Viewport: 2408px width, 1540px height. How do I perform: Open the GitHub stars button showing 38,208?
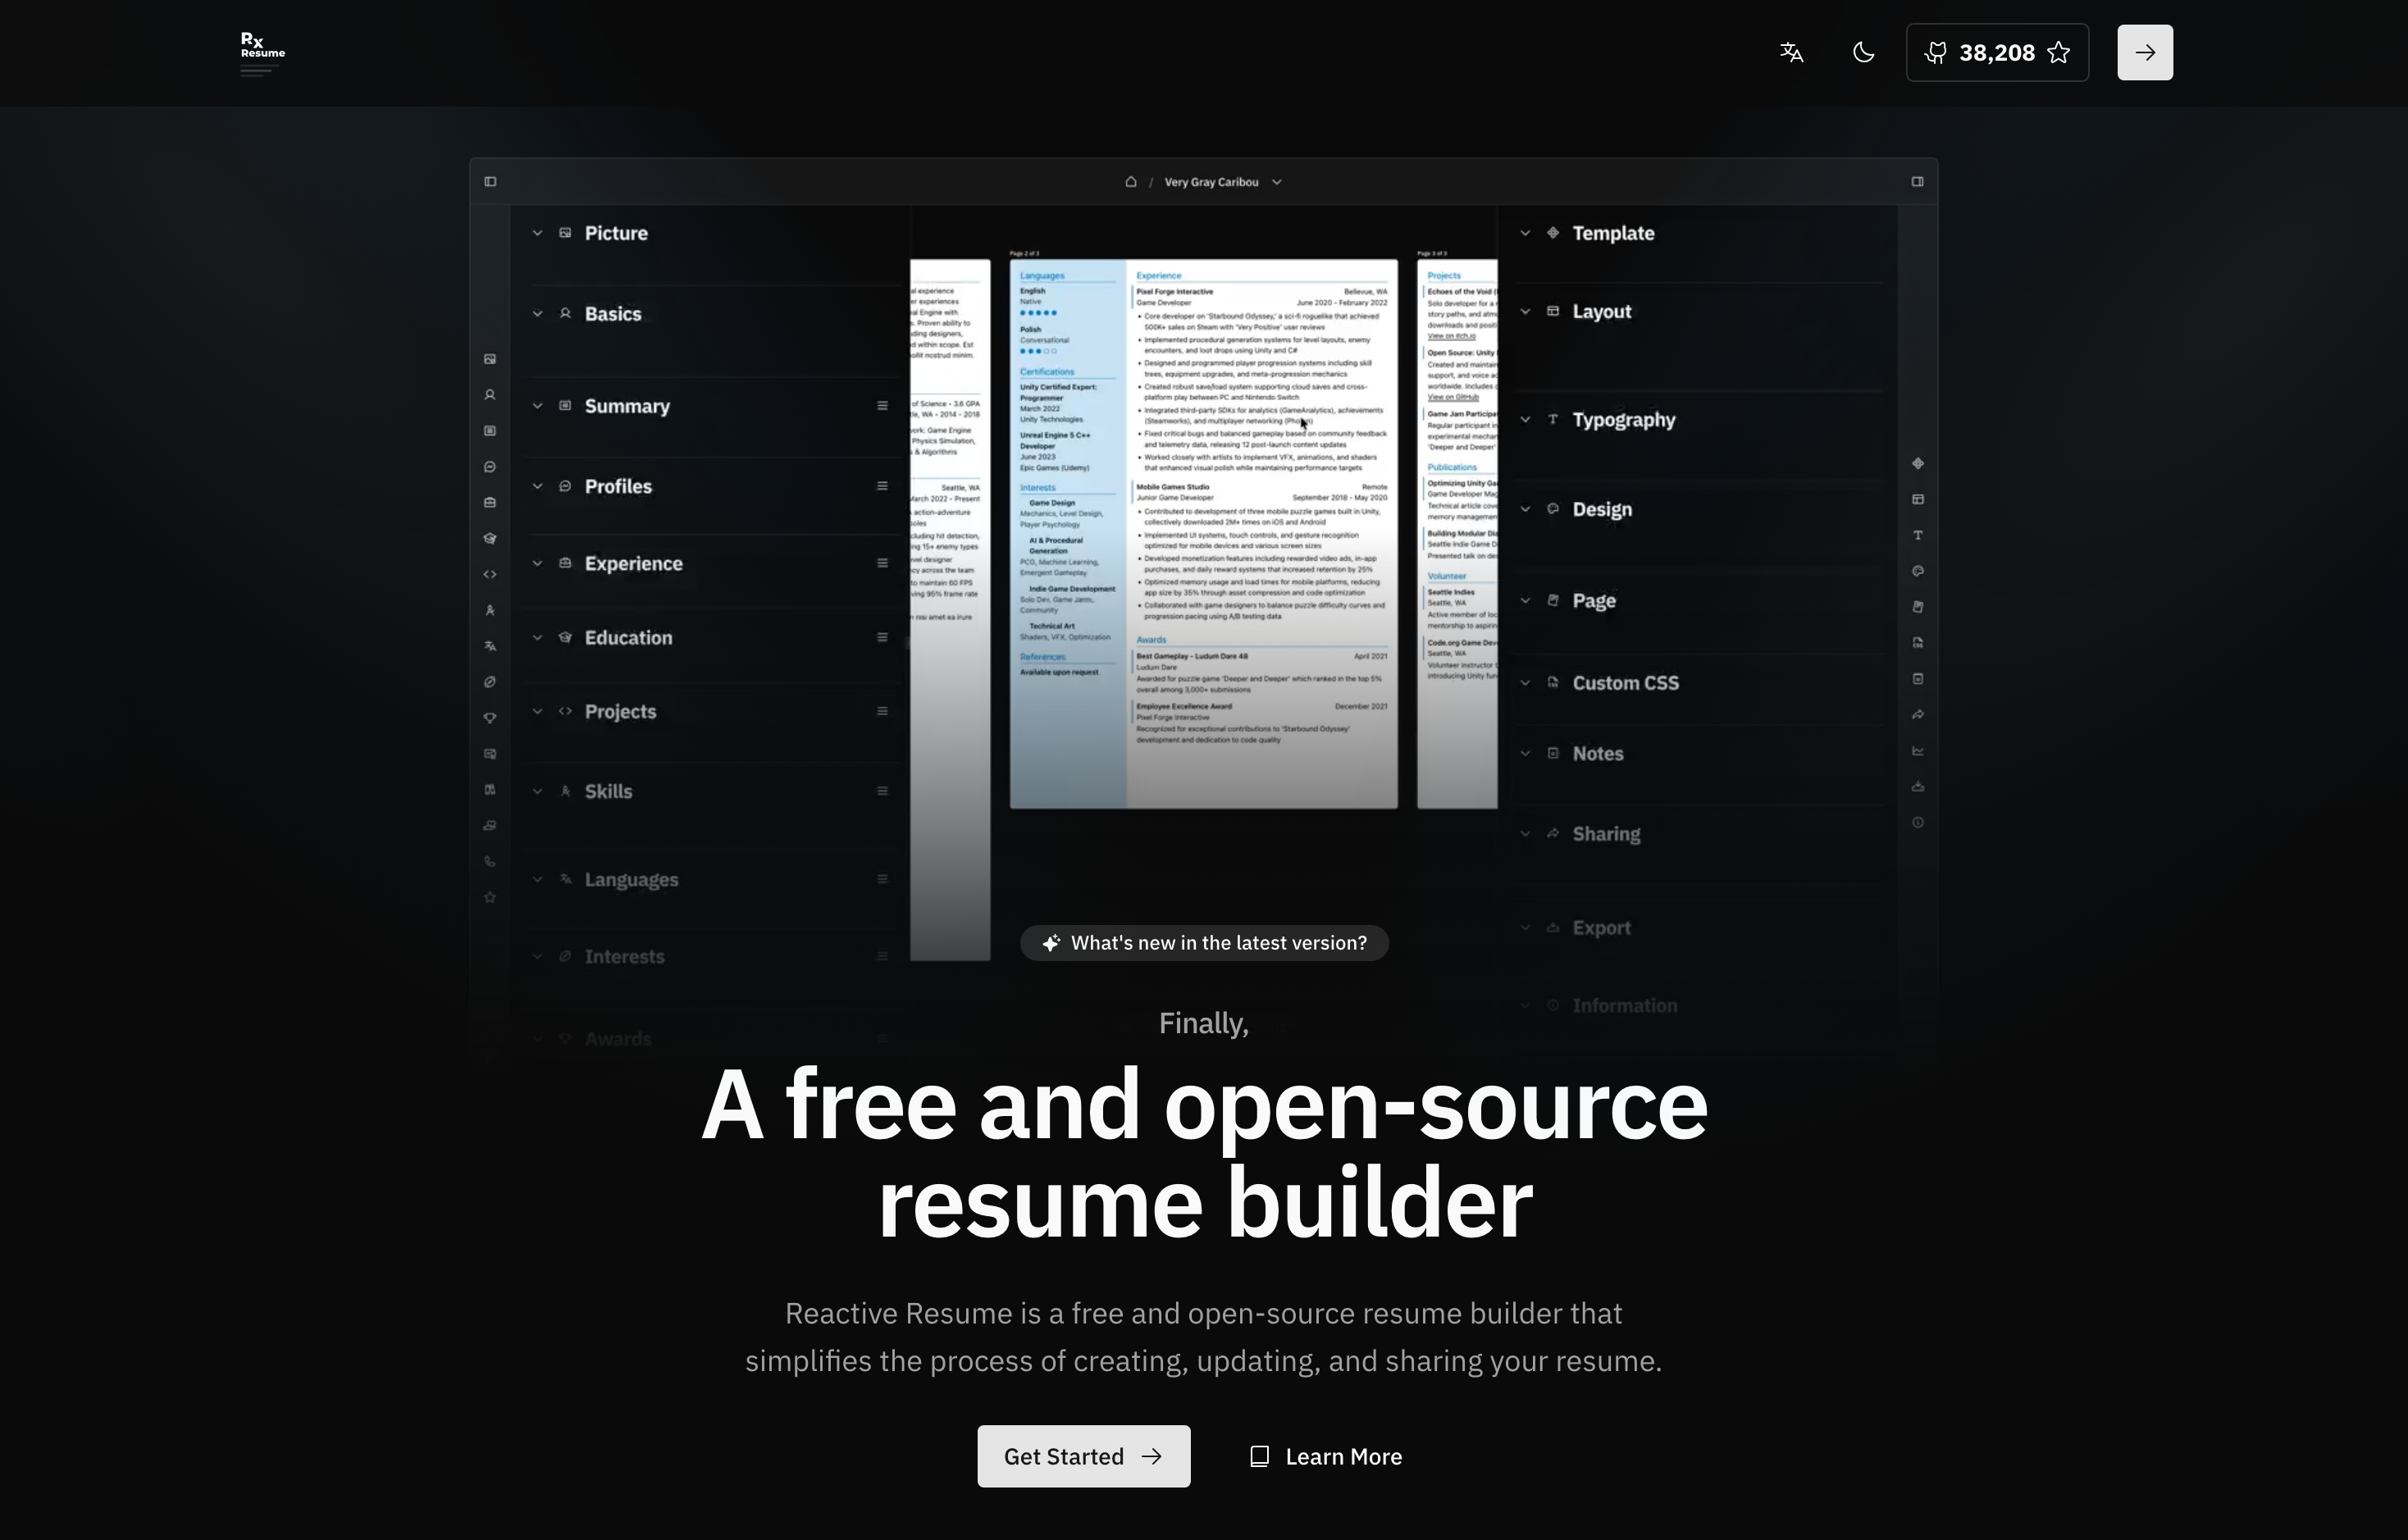point(1996,52)
